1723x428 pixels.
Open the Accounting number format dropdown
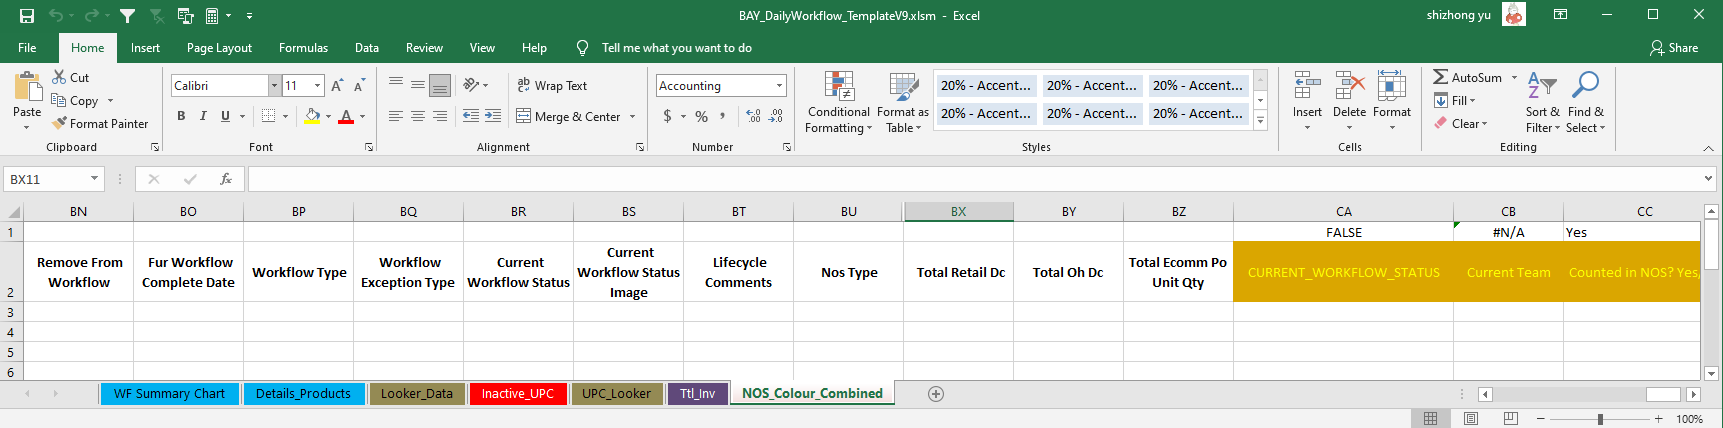click(779, 86)
